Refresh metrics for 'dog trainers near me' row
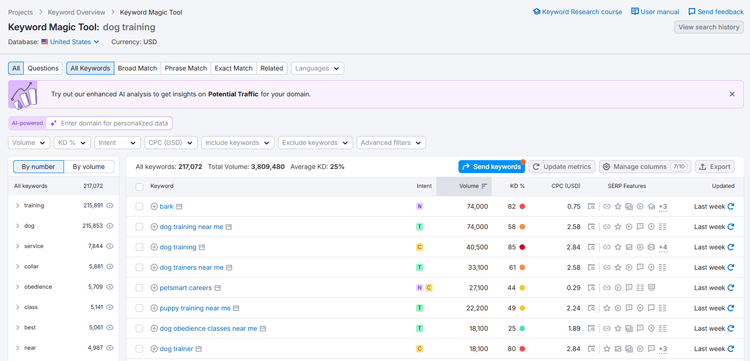The height and width of the screenshot is (361, 750). coord(730,267)
